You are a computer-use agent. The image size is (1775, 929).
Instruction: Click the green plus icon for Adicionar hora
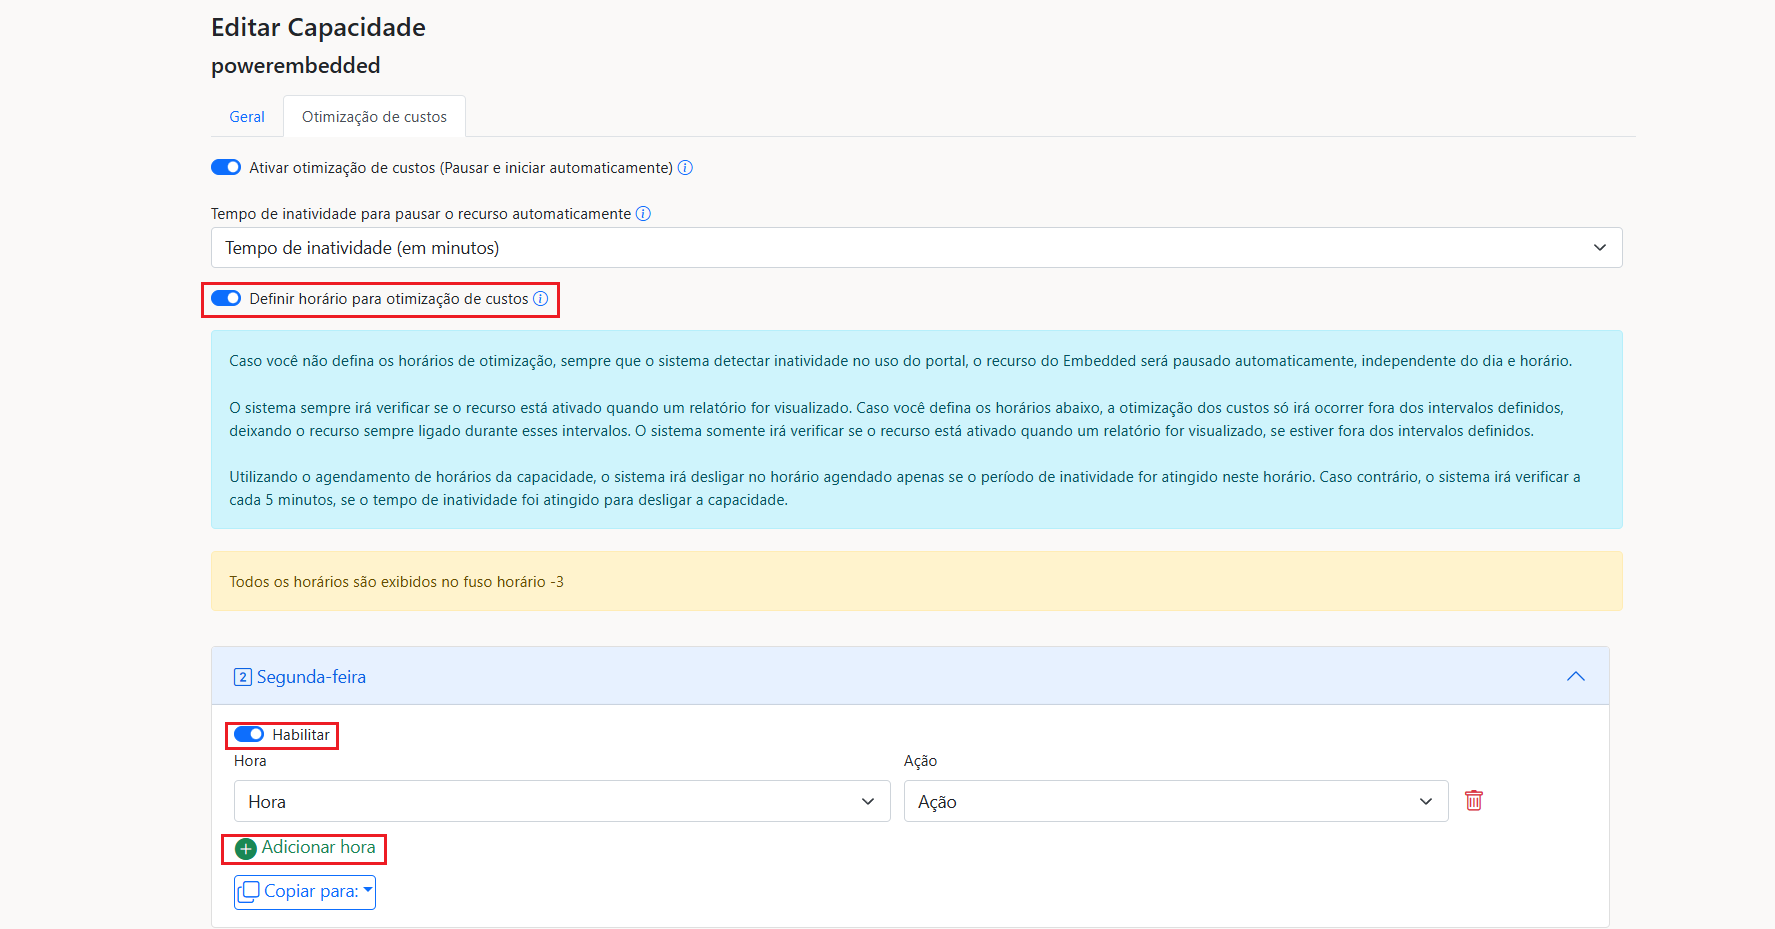[246, 849]
